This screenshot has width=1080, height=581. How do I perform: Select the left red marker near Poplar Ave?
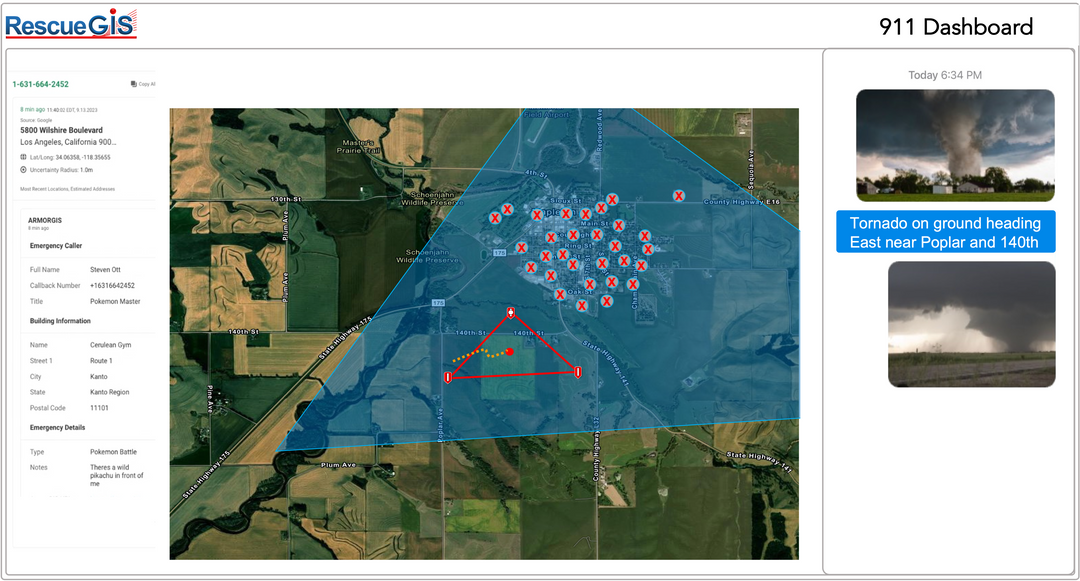[x=447, y=377]
